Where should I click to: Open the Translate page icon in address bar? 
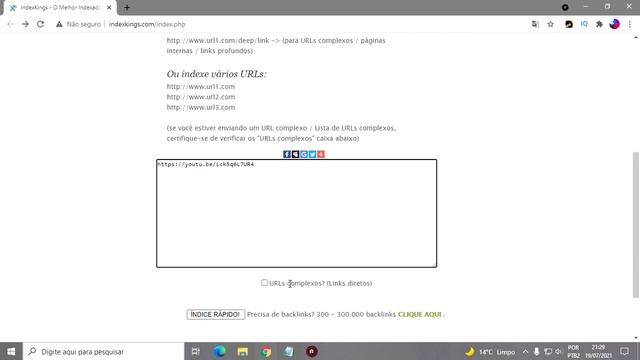[x=535, y=24]
